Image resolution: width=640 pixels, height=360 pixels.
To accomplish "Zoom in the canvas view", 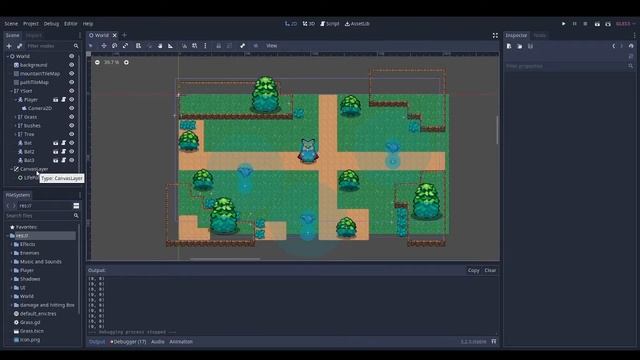I will 126,62.
